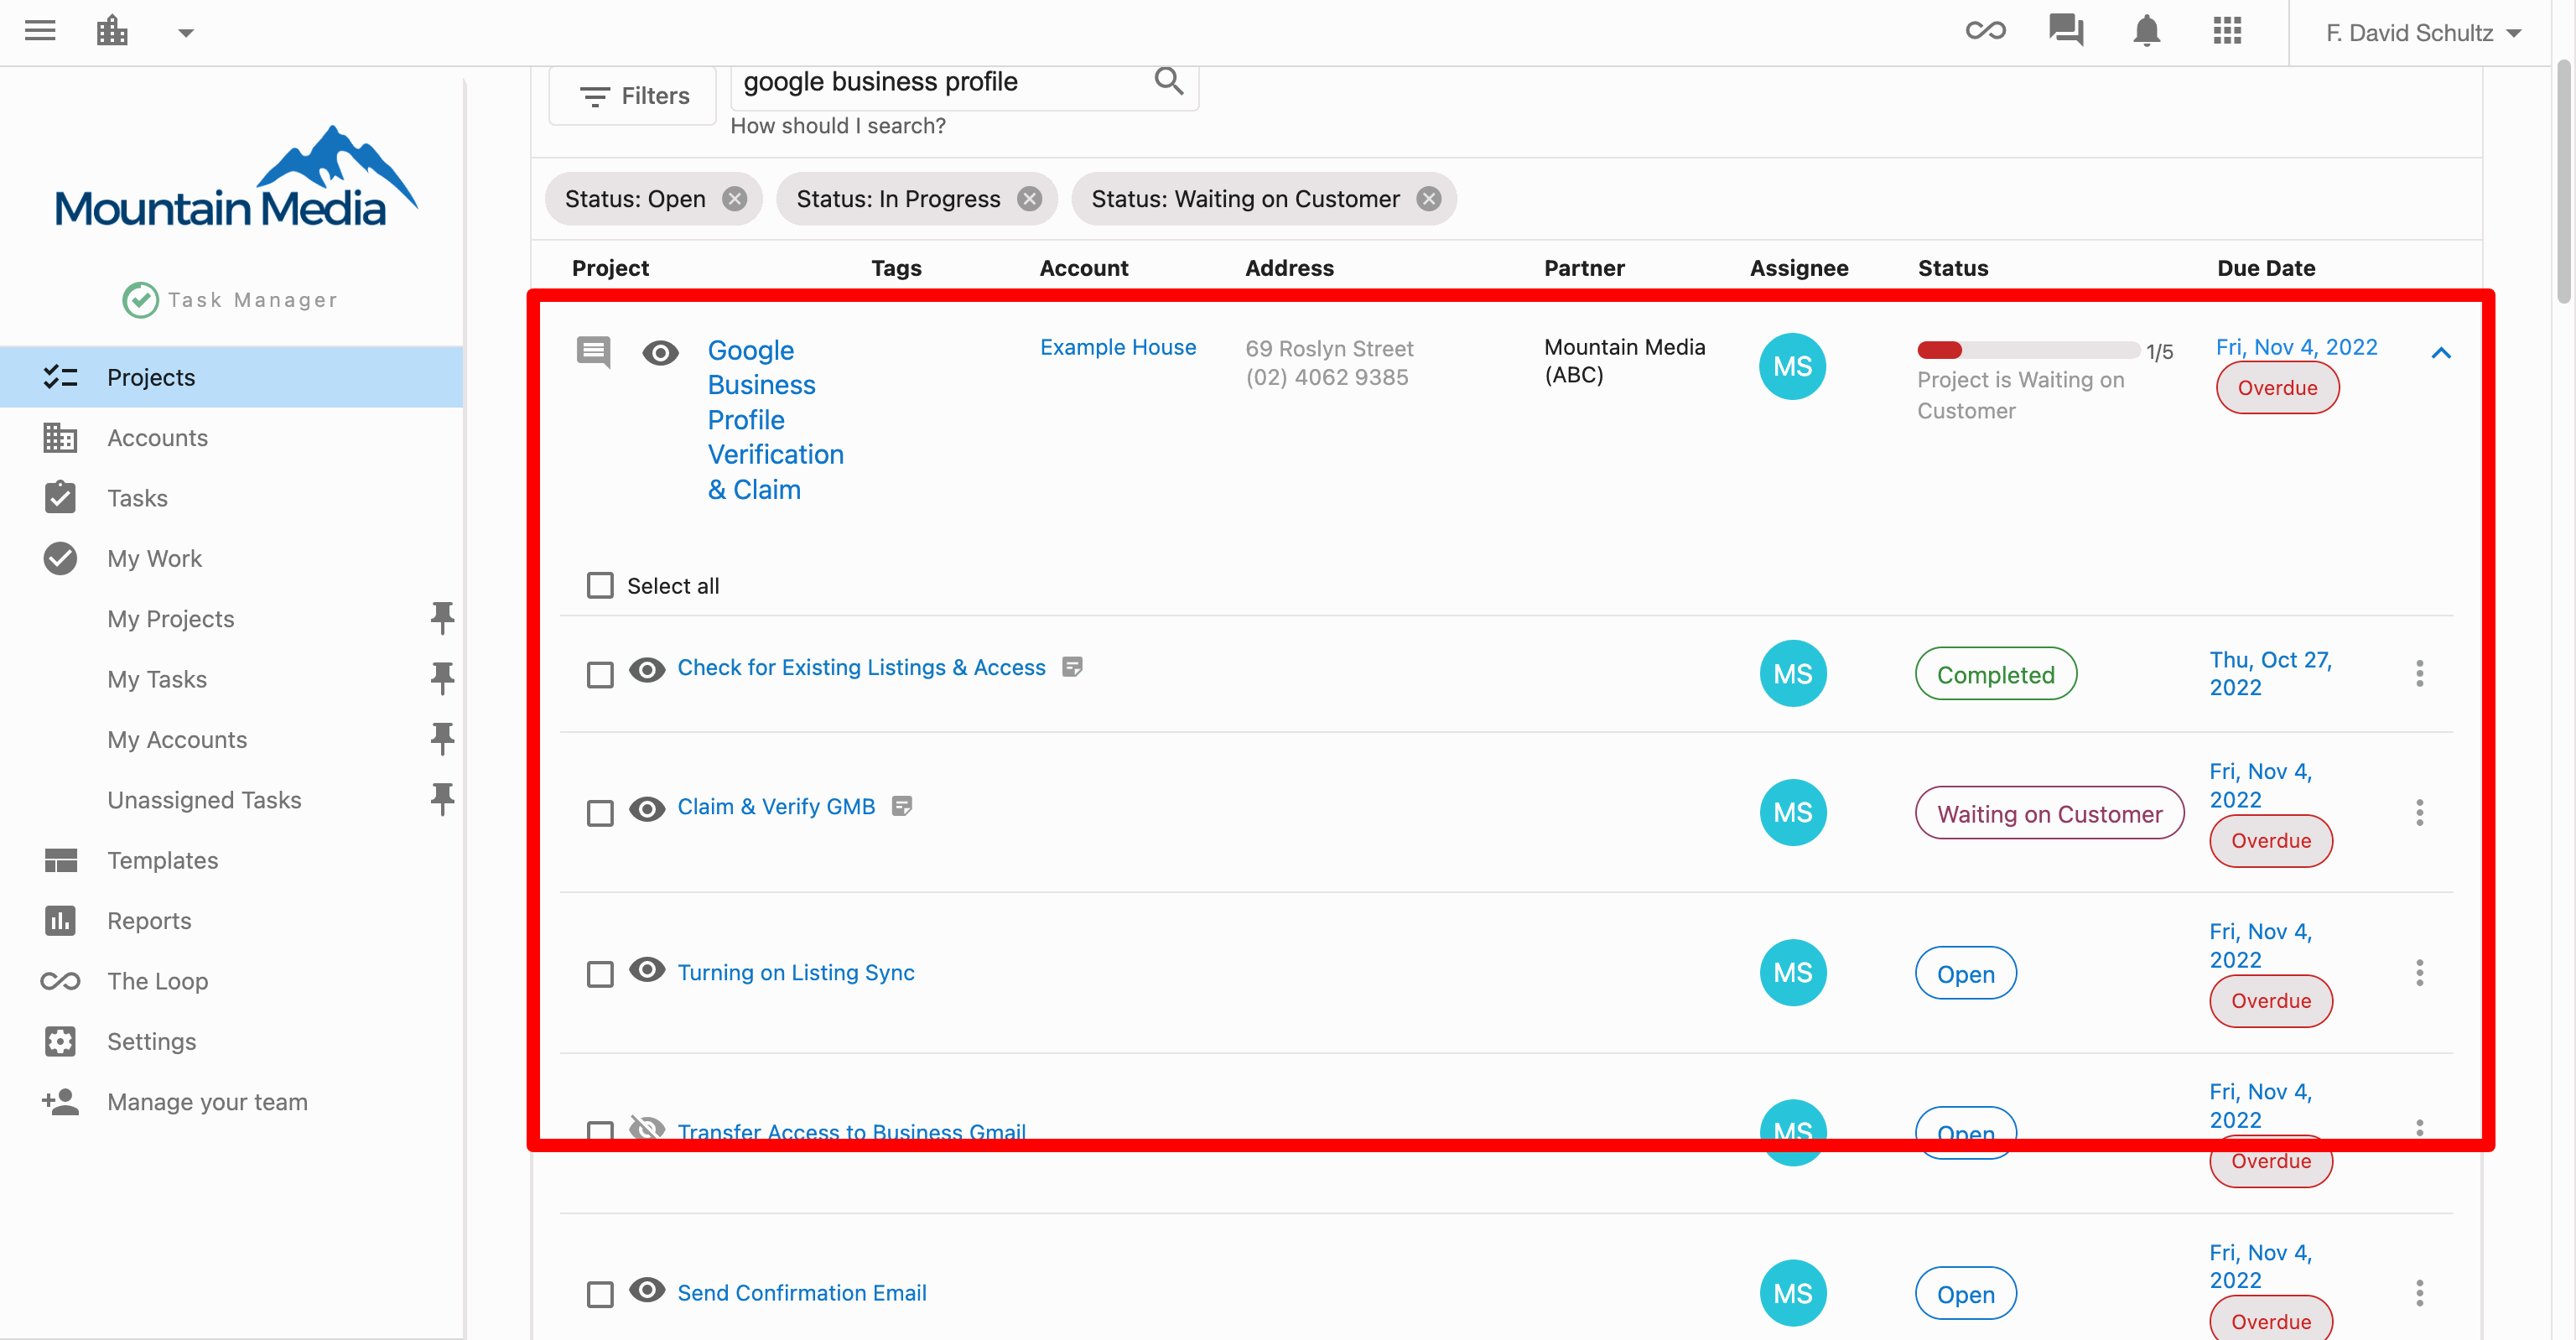Open the Example House account link
Screen dimensions: 2576x1340
1118,347
